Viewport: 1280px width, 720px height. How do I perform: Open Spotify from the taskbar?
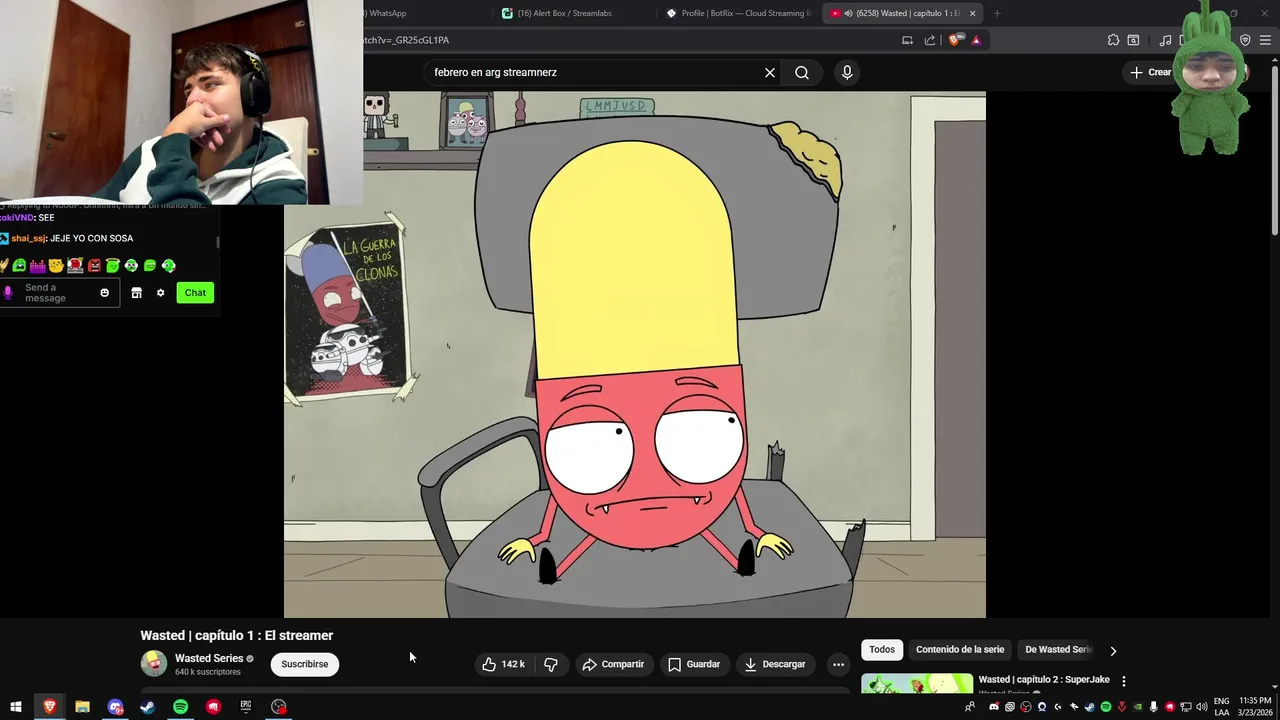(x=180, y=707)
